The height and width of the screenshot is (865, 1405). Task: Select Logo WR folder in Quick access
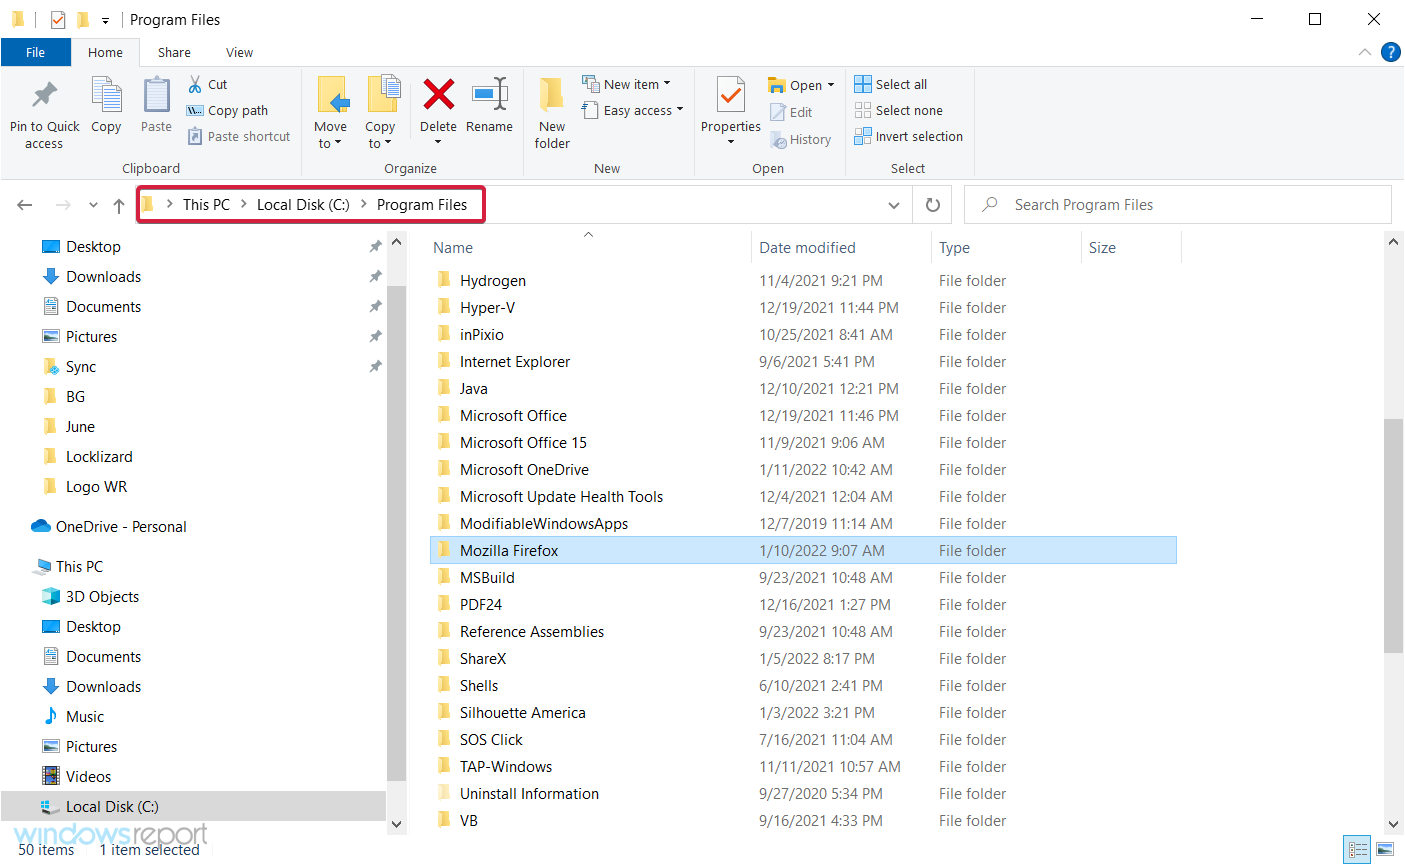tap(85, 487)
